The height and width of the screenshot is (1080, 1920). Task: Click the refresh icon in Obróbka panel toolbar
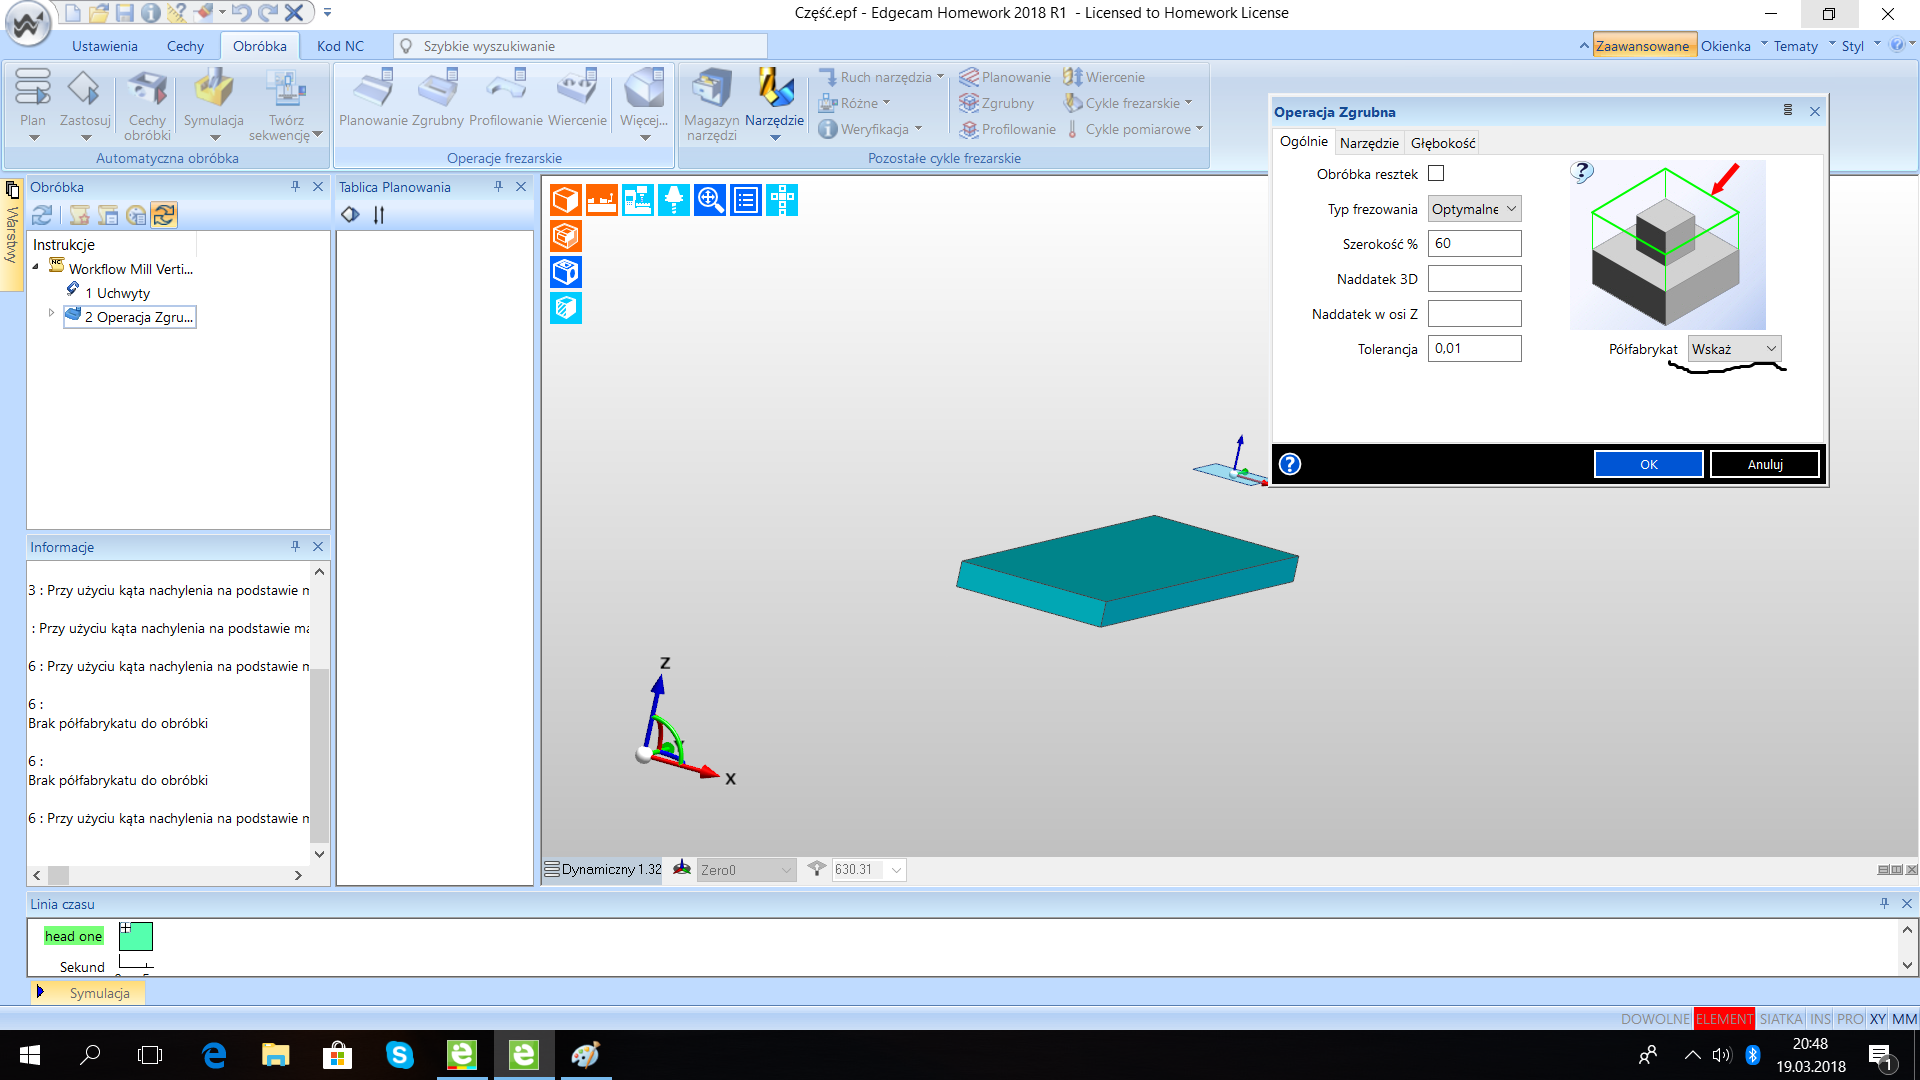42,215
